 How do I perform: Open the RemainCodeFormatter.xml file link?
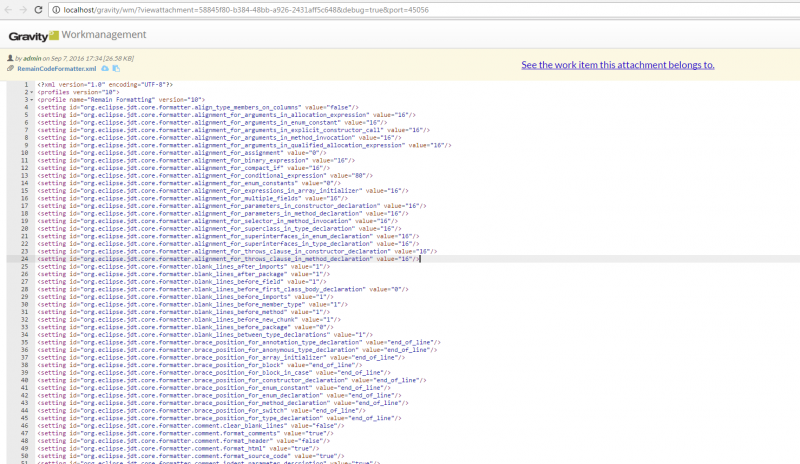point(56,69)
